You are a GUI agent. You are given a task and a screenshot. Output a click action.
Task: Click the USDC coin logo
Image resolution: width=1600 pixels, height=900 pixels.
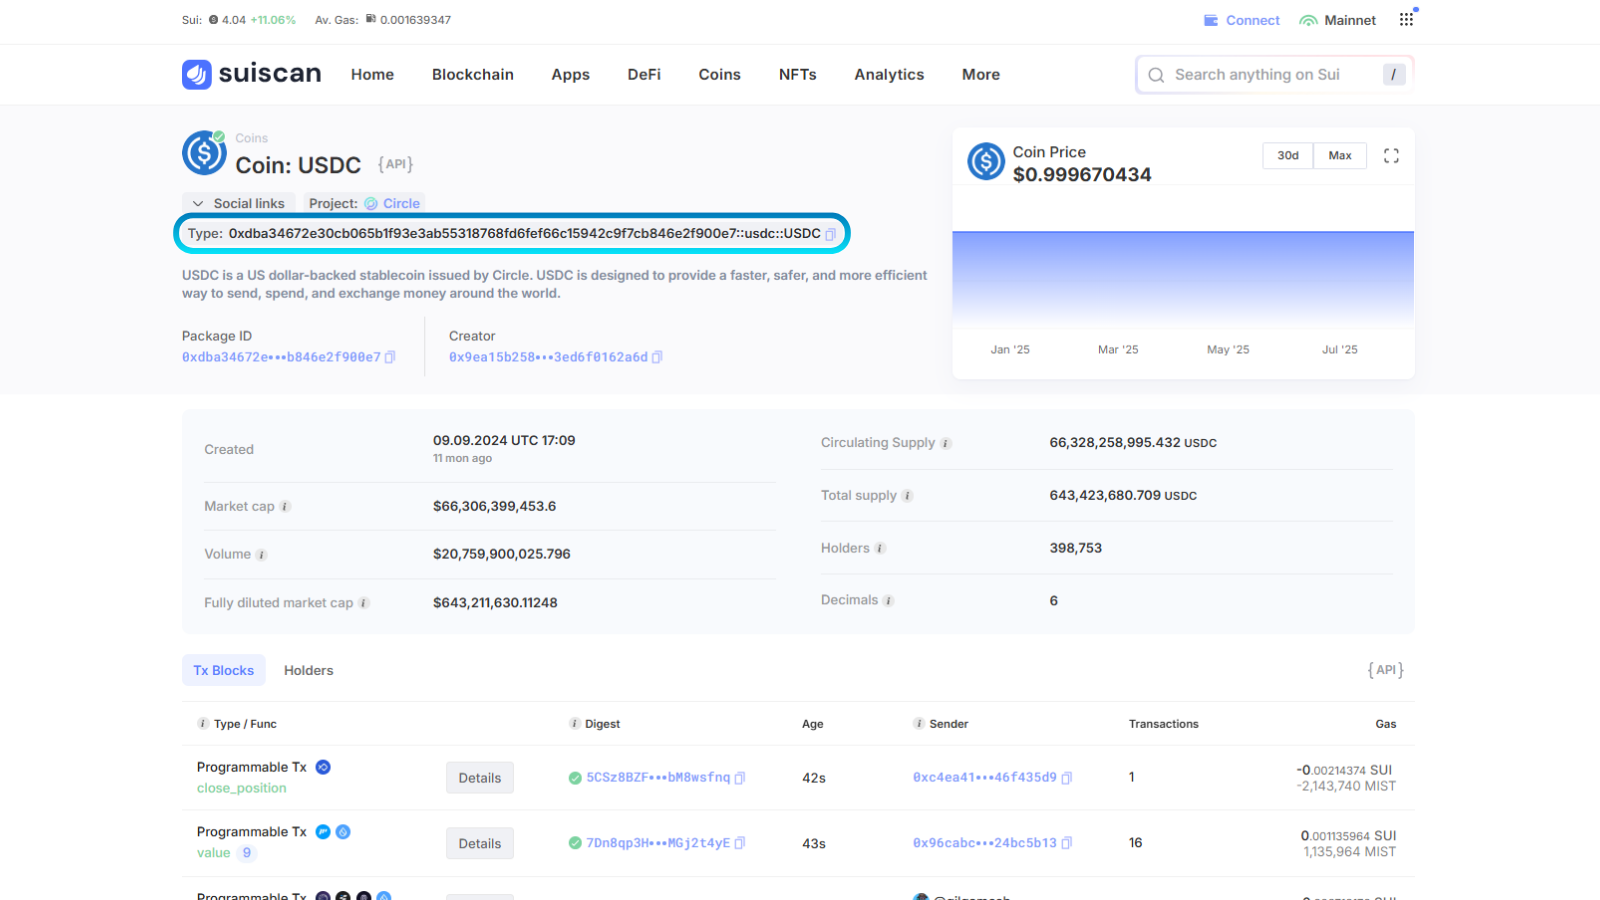pyautogui.click(x=204, y=153)
